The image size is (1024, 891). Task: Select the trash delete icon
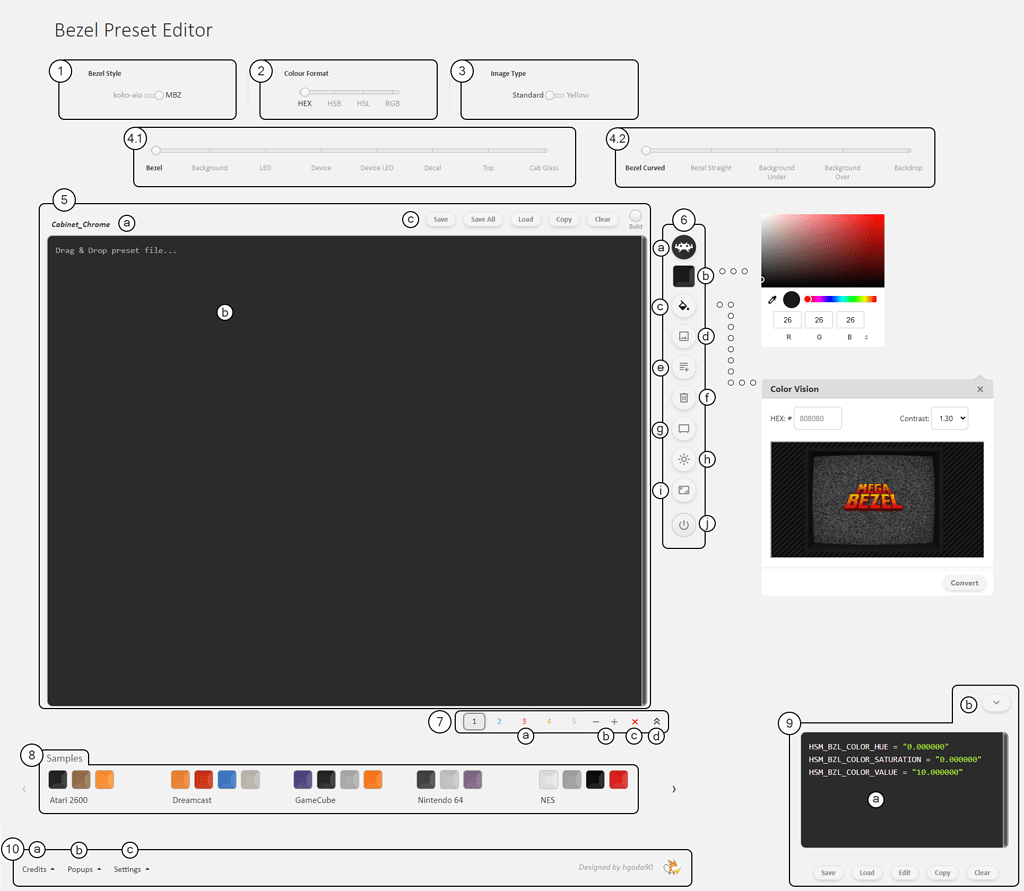pyautogui.click(x=683, y=397)
